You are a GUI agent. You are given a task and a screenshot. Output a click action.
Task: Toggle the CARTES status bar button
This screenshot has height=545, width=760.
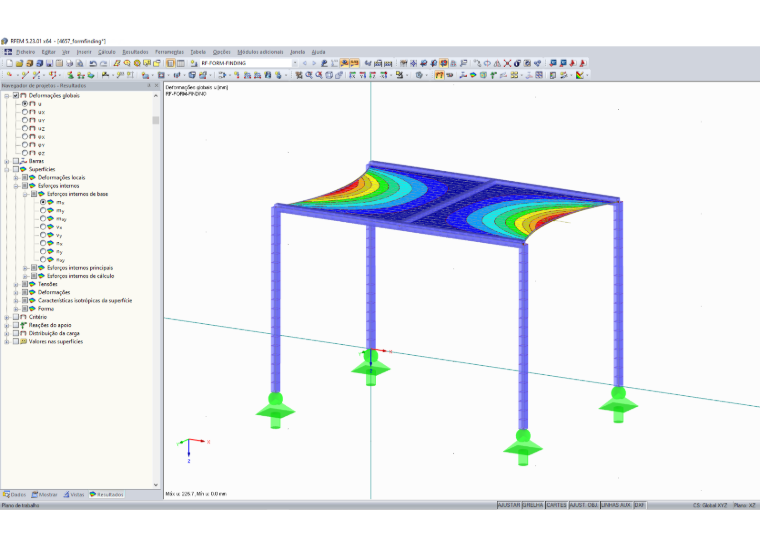(x=556, y=505)
